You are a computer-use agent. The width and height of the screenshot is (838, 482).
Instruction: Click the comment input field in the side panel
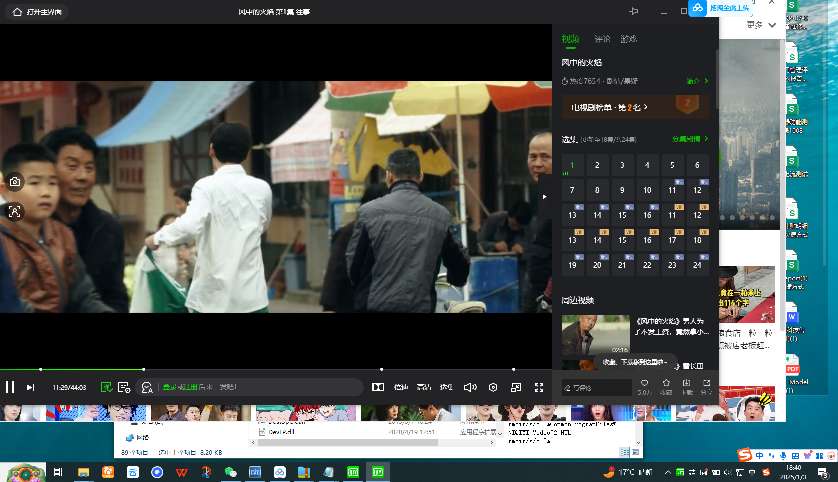[x=596, y=387]
